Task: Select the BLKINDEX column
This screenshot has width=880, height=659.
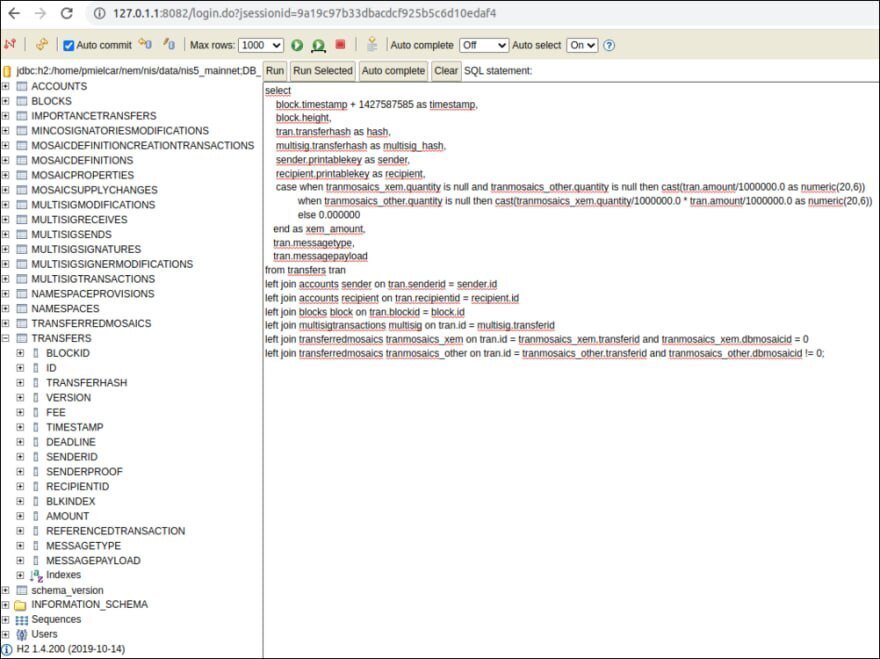Action: click(71, 501)
